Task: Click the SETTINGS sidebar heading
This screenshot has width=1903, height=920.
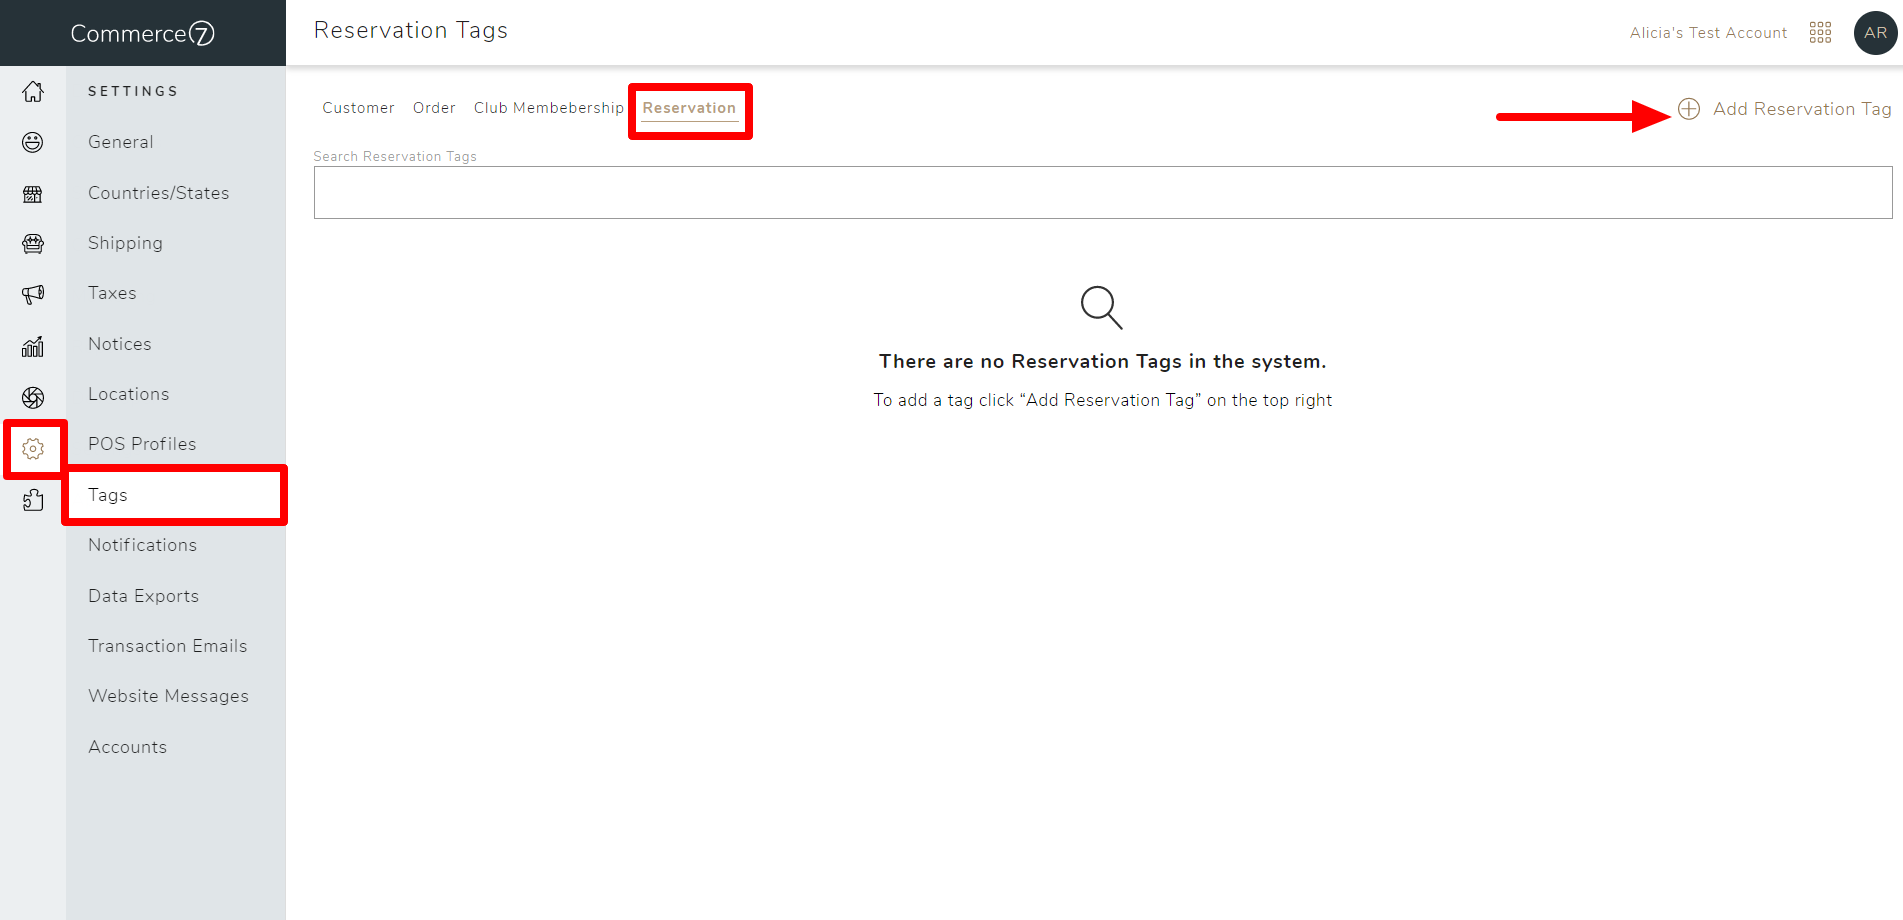Action: point(133,91)
